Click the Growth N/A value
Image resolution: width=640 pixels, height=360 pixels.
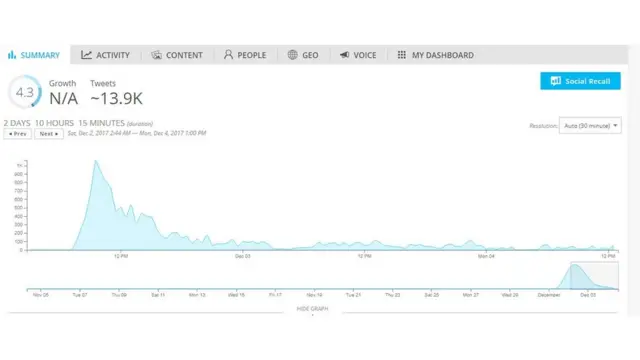pyautogui.click(x=63, y=98)
